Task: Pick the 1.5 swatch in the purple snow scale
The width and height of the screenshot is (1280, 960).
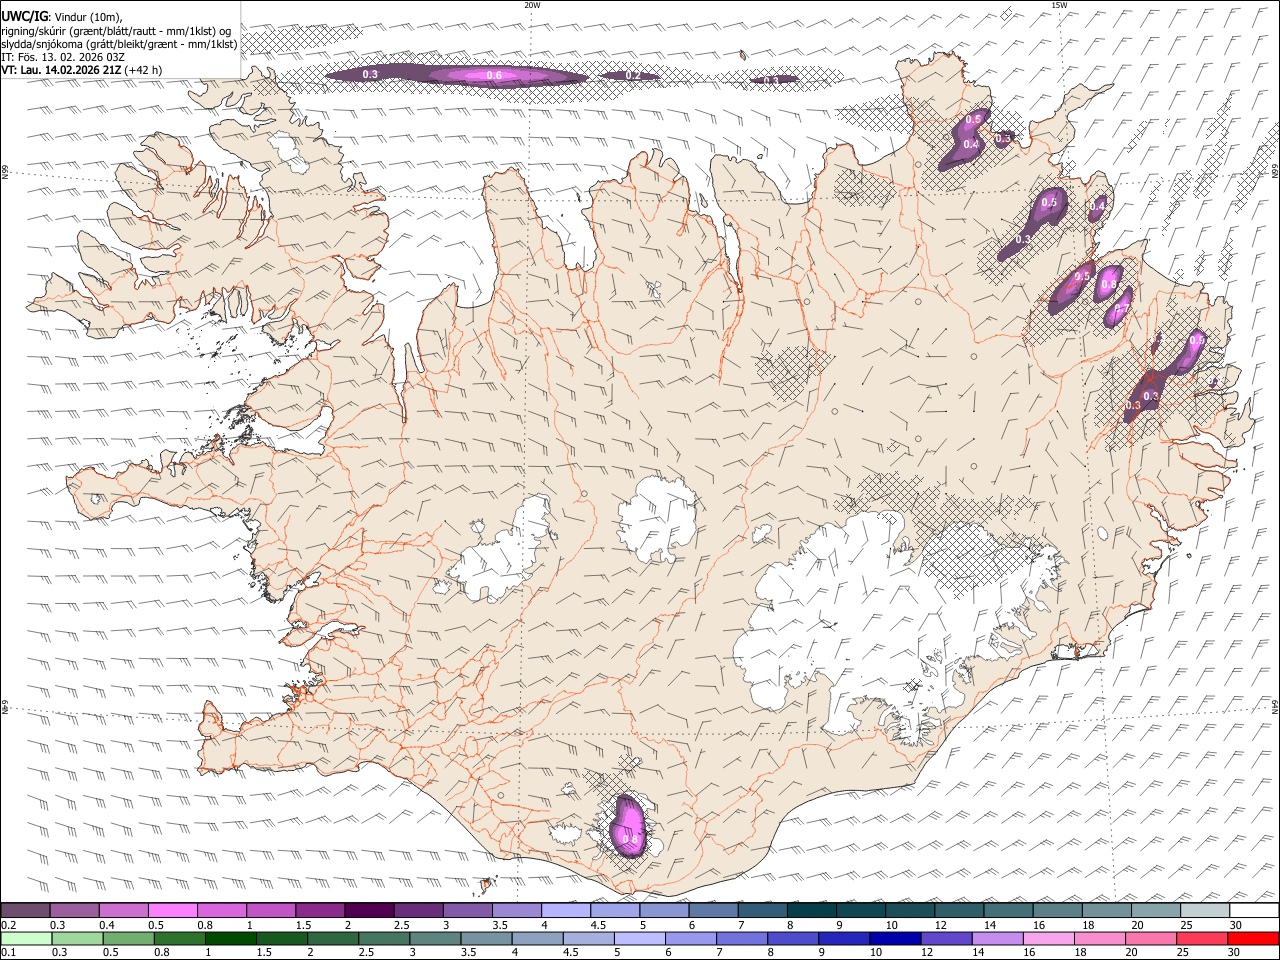Action: (x=320, y=910)
